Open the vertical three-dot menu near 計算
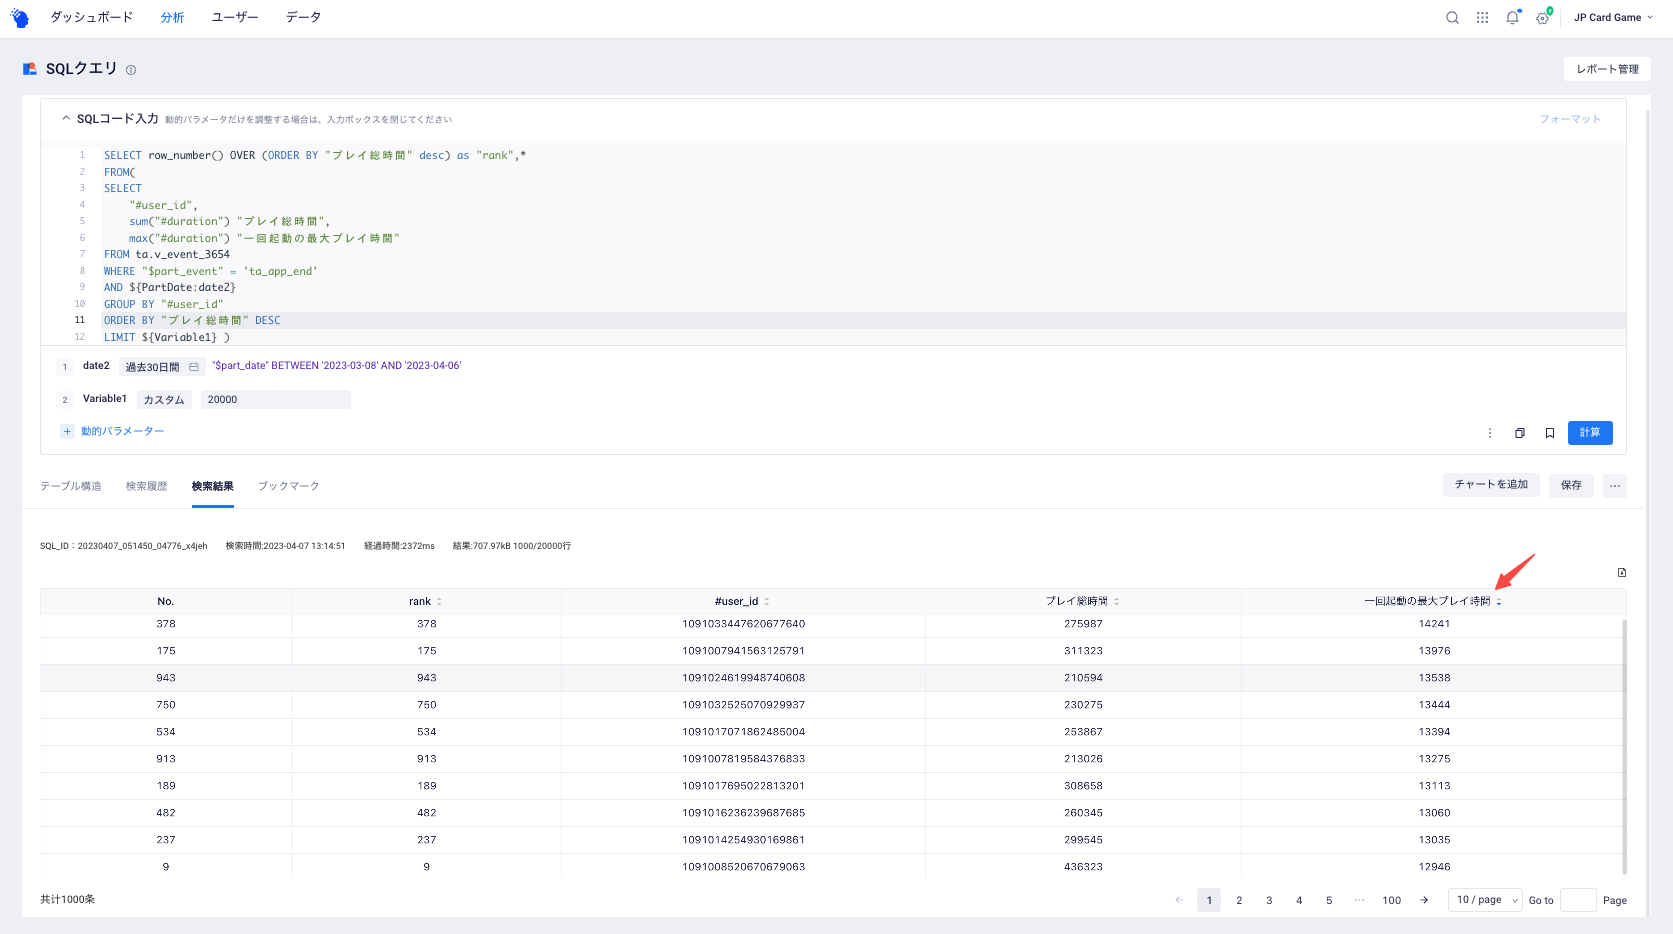The width and height of the screenshot is (1673, 934). coord(1490,433)
